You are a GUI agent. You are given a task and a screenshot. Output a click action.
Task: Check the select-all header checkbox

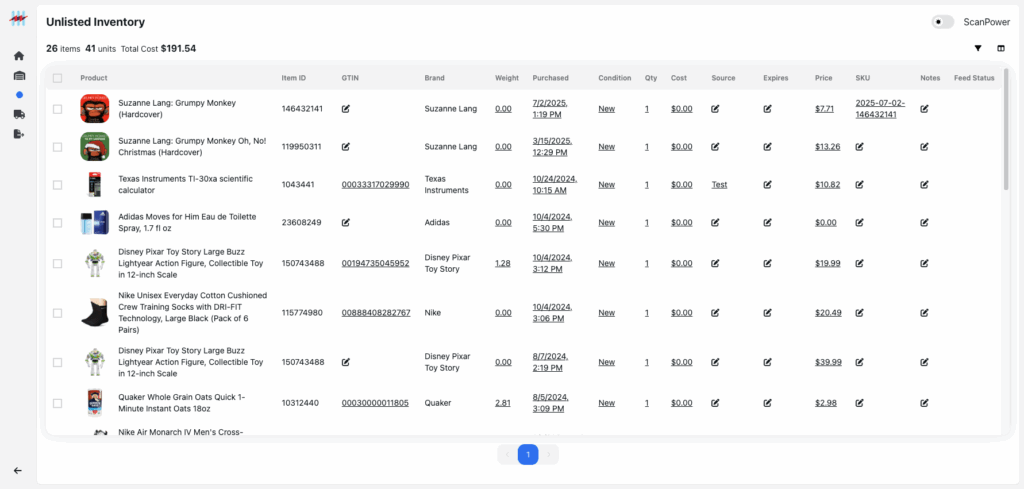pos(57,78)
